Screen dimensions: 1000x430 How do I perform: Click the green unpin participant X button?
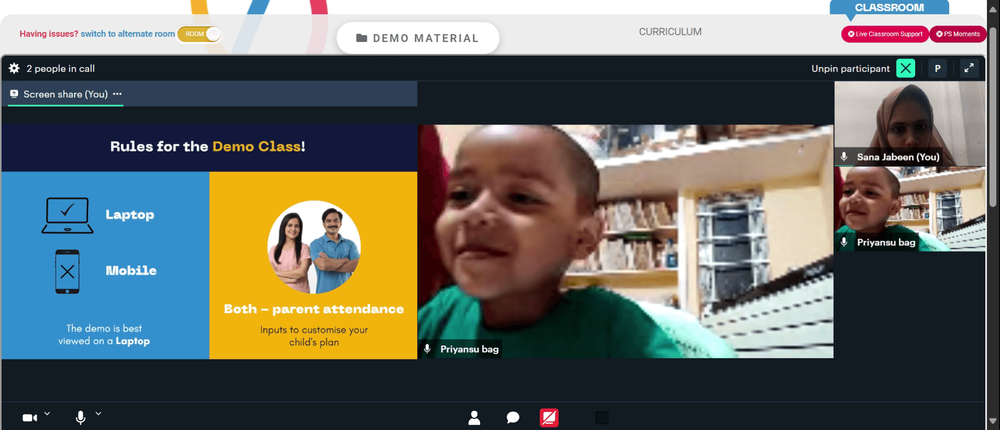(906, 68)
